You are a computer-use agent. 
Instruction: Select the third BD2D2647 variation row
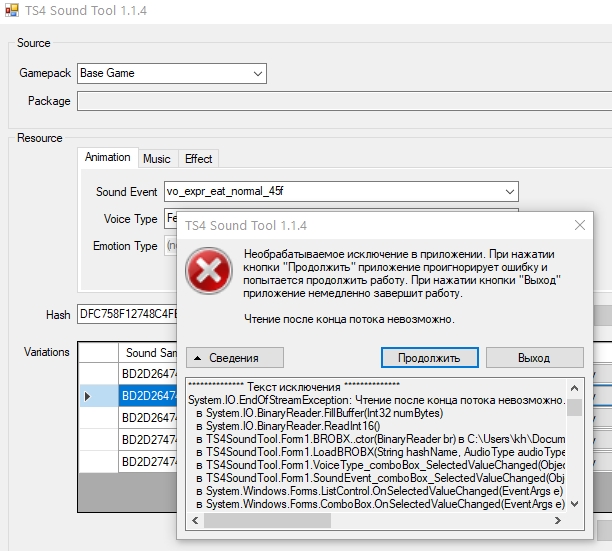pyautogui.click(x=148, y=418)
